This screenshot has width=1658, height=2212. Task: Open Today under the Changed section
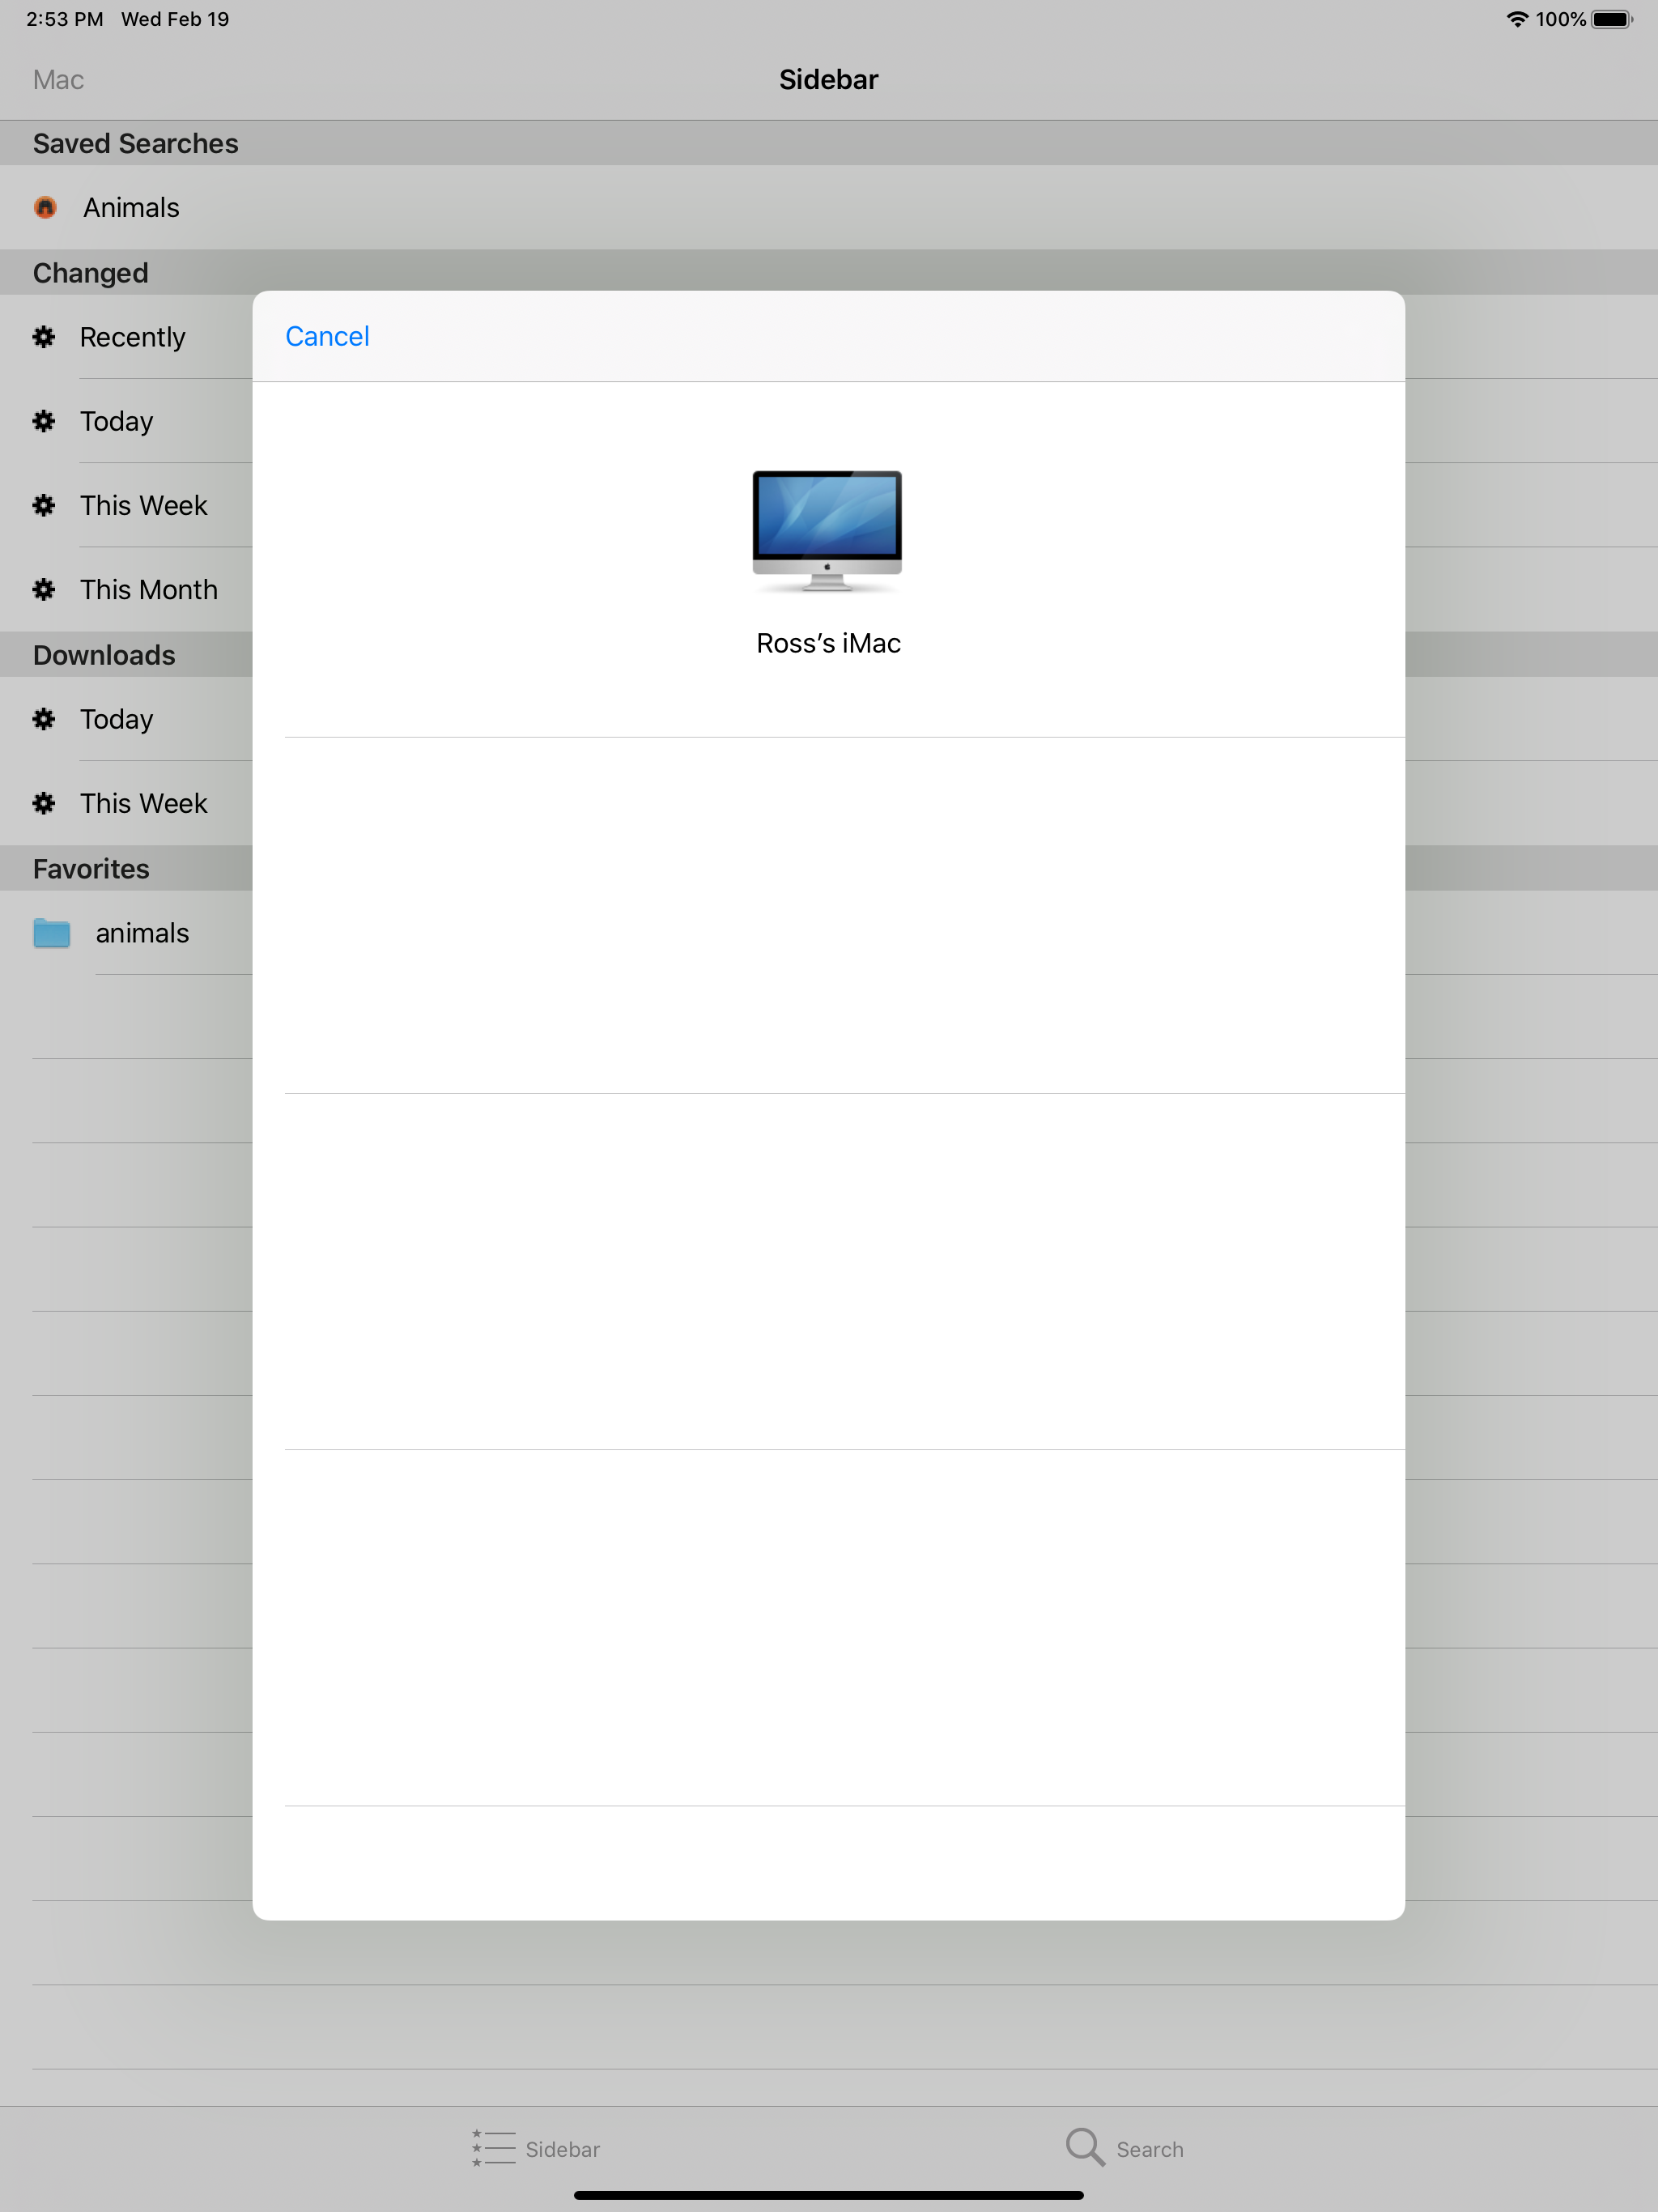coord(117,421)
